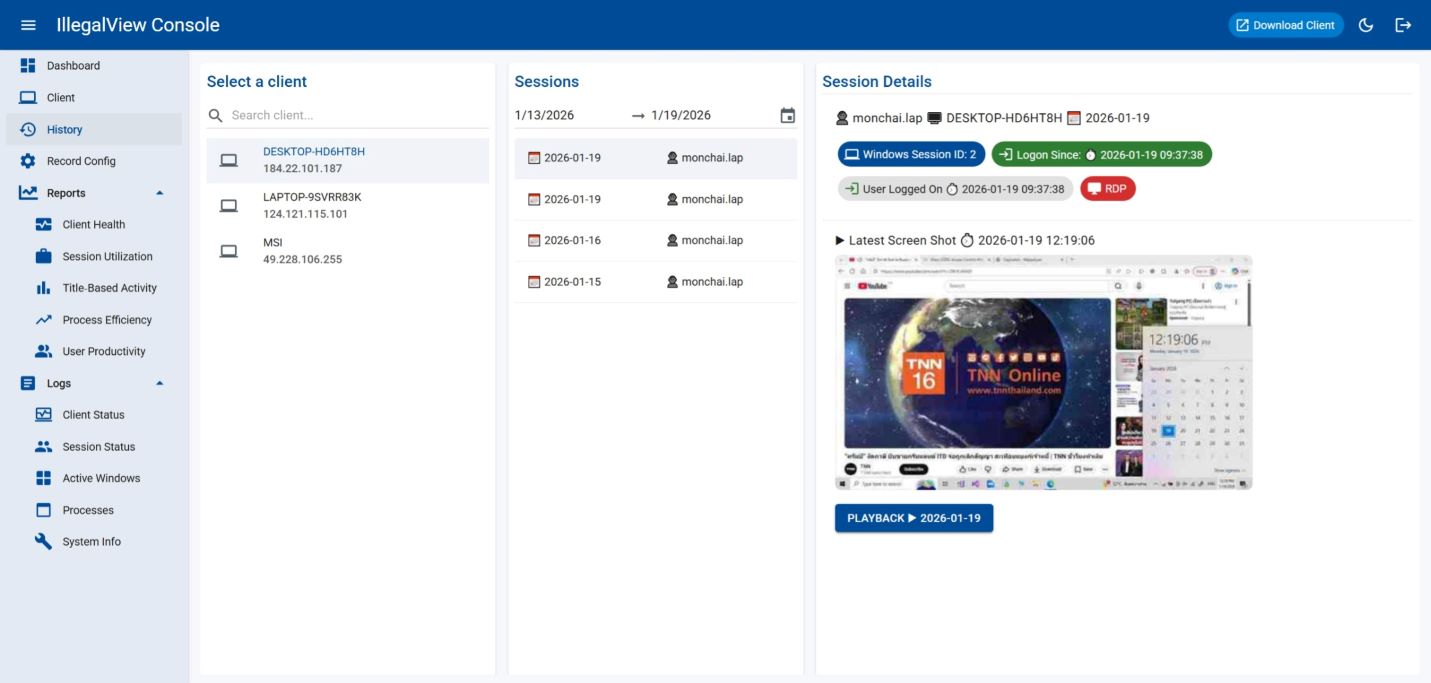The height and width of the screenshot is (683, 1431).
Task: Click the Client Health report icon
Action: [x=43, y=225]
